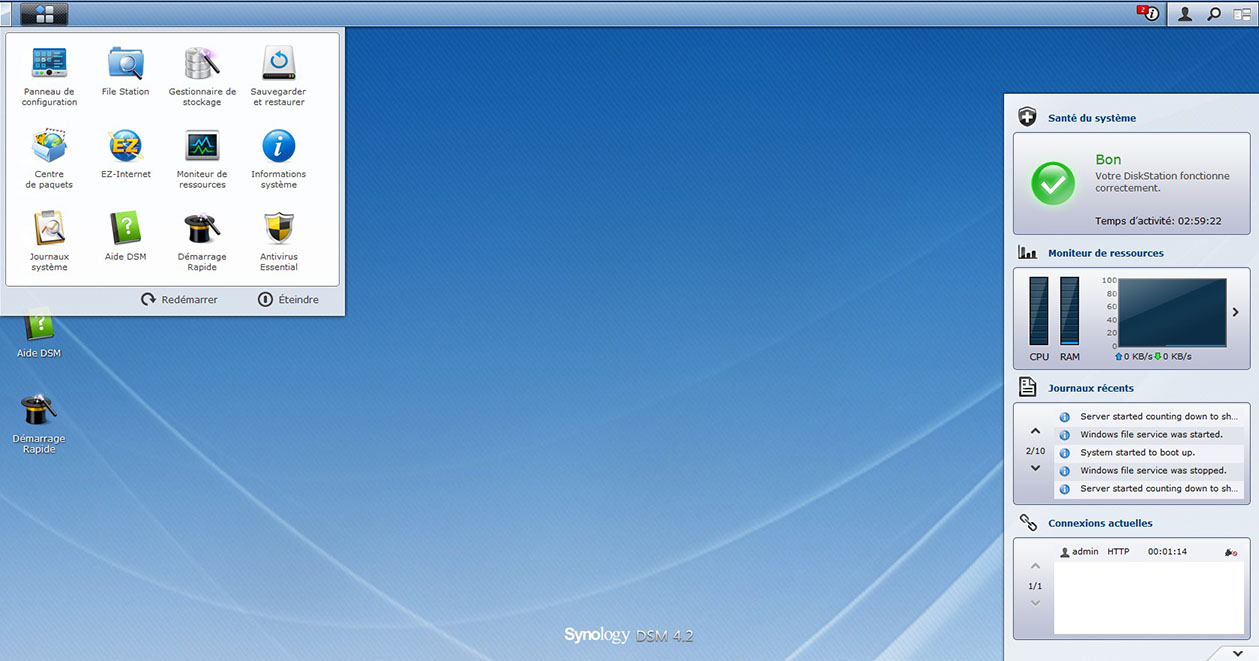The image size is (1259, 661).
Task: Select log 'Windows file service was started.'
Action: click(x=1149, y=435)
